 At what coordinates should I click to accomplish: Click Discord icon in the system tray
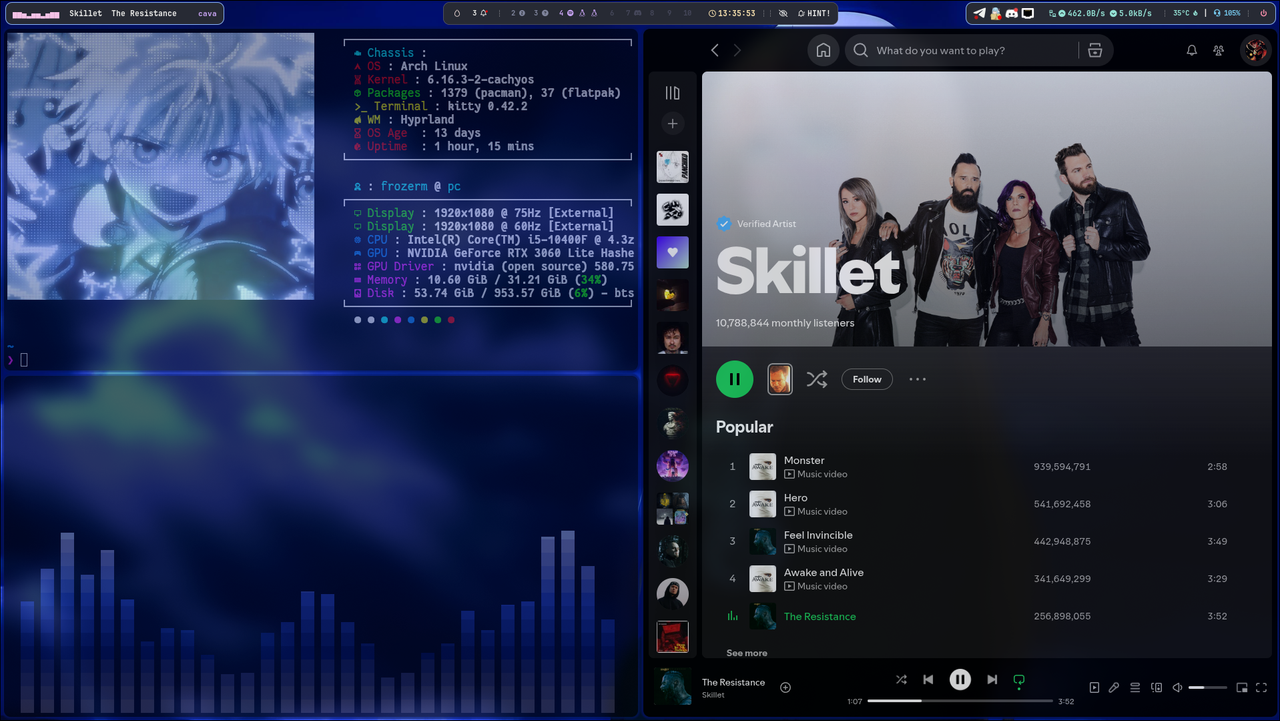1011,13
